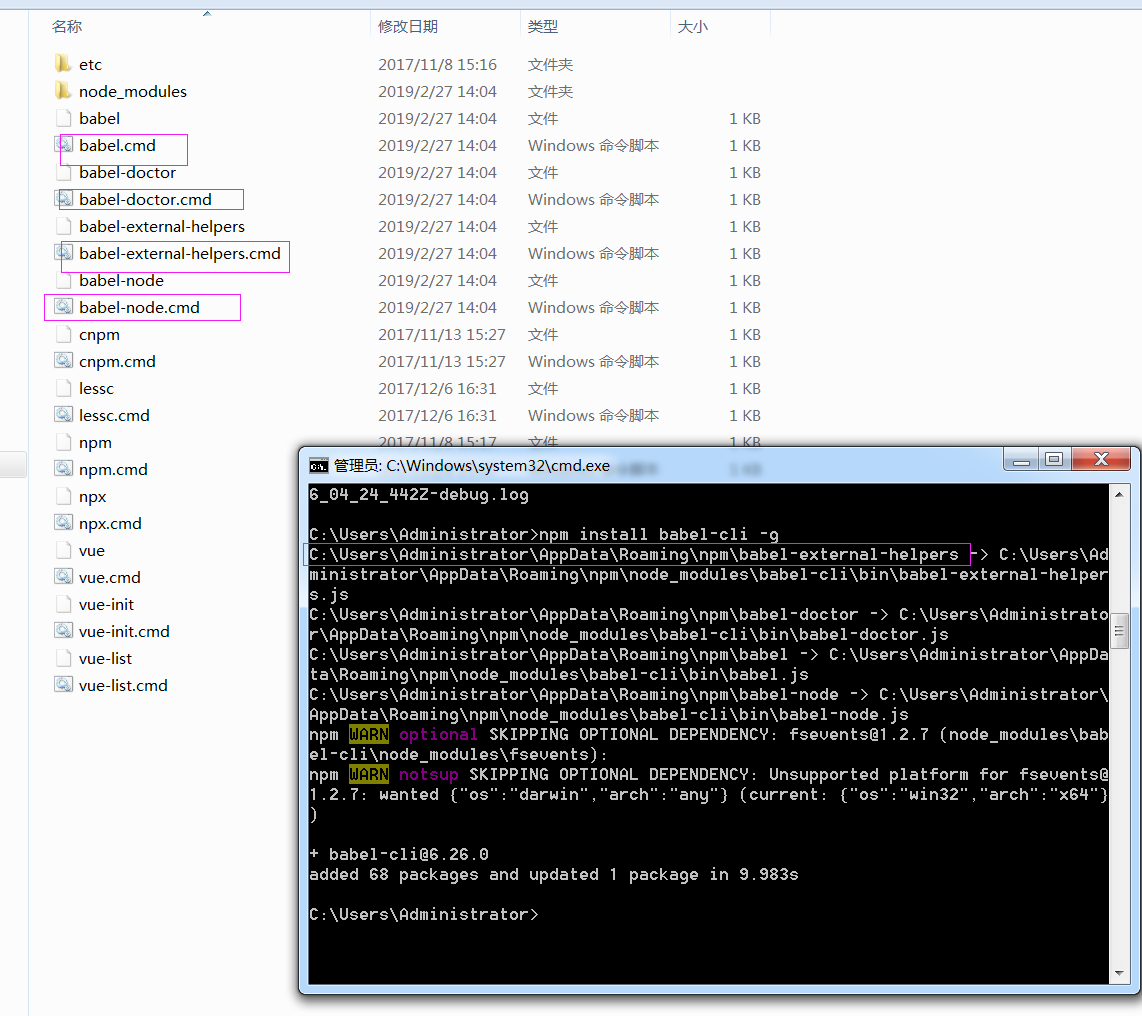This screenshot has height=1016, width=1142.
Task: Click the npx file icon
Action: [x=63, y=496]
